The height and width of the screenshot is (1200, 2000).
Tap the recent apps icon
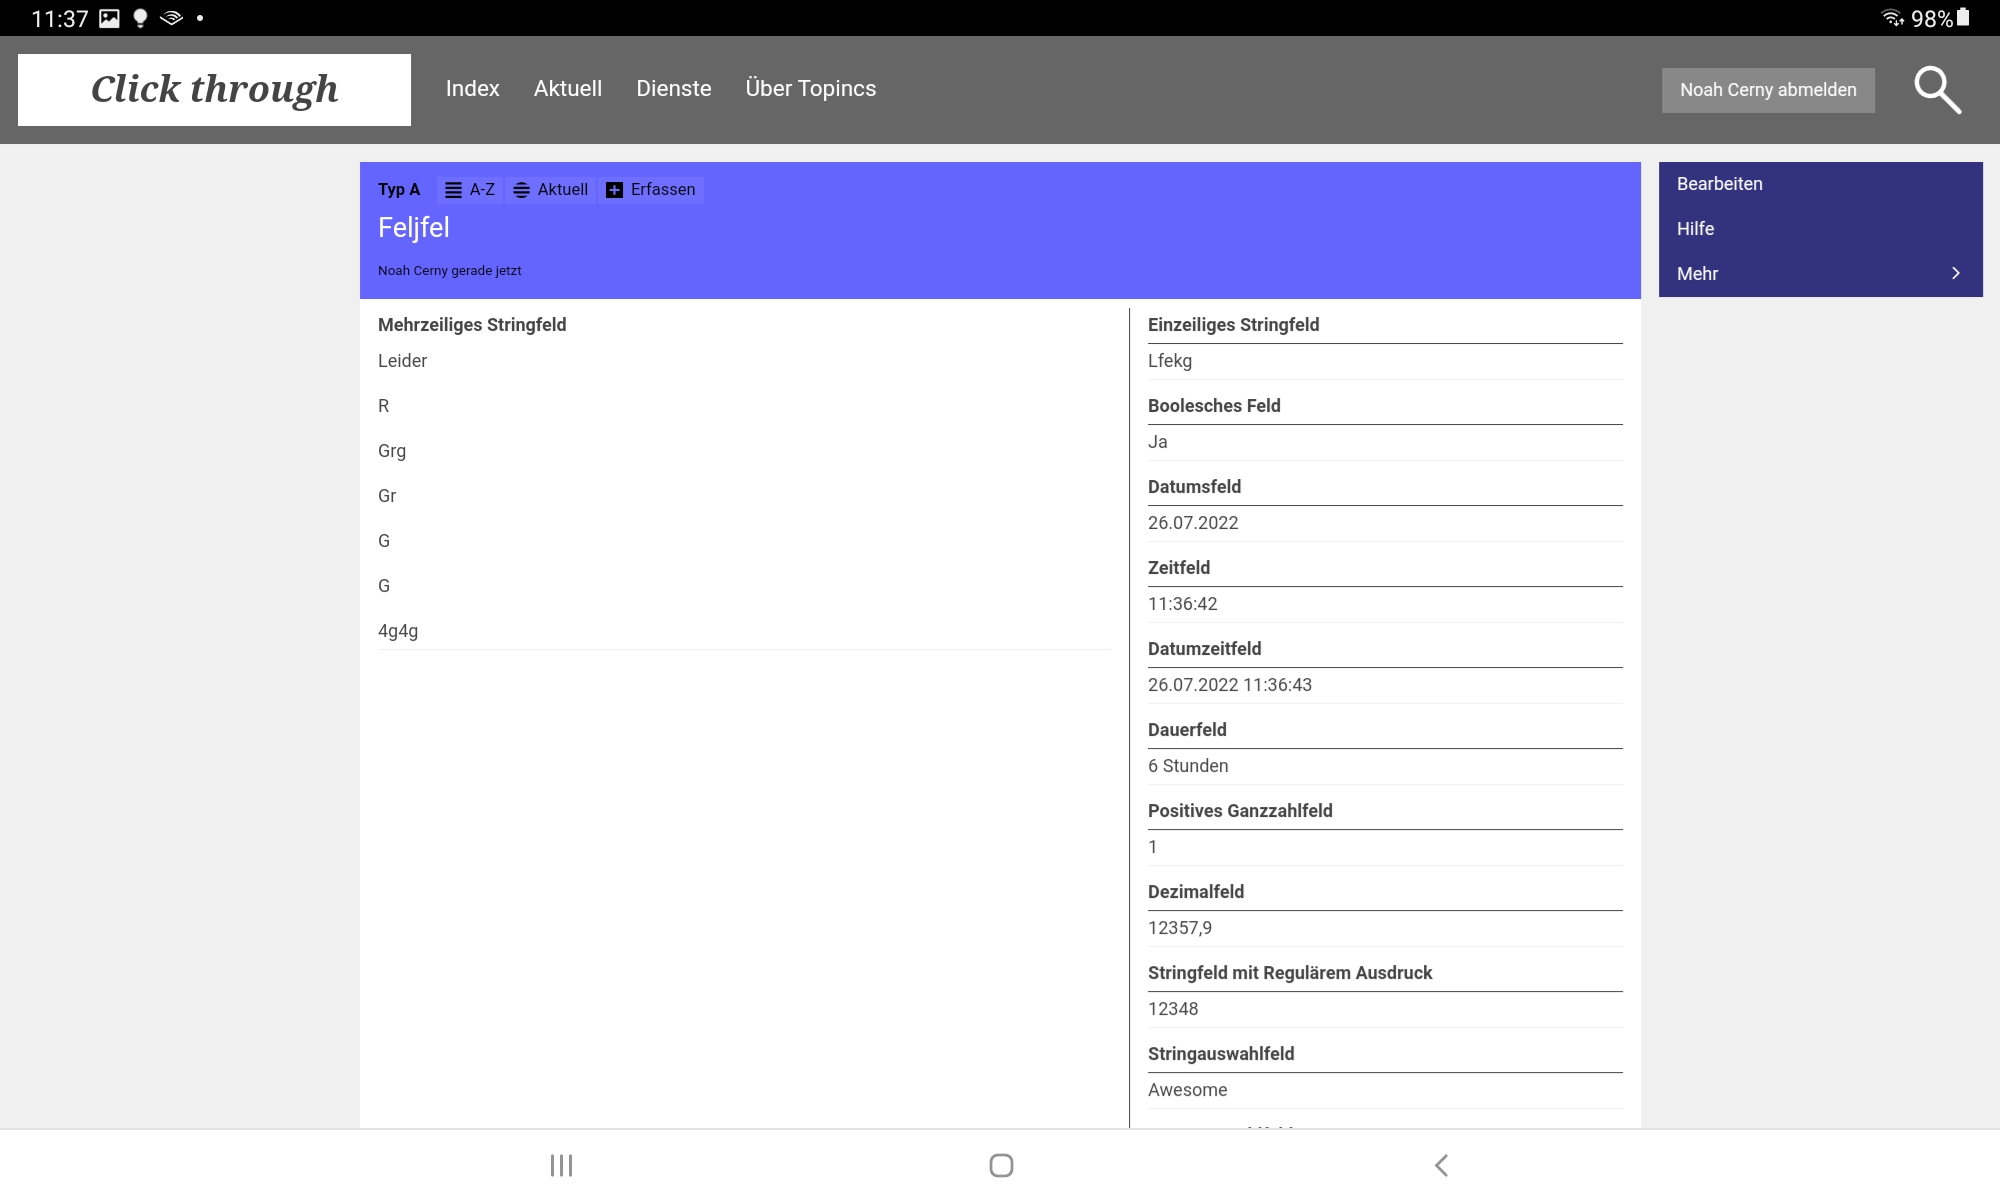[x=561, y=1165]
